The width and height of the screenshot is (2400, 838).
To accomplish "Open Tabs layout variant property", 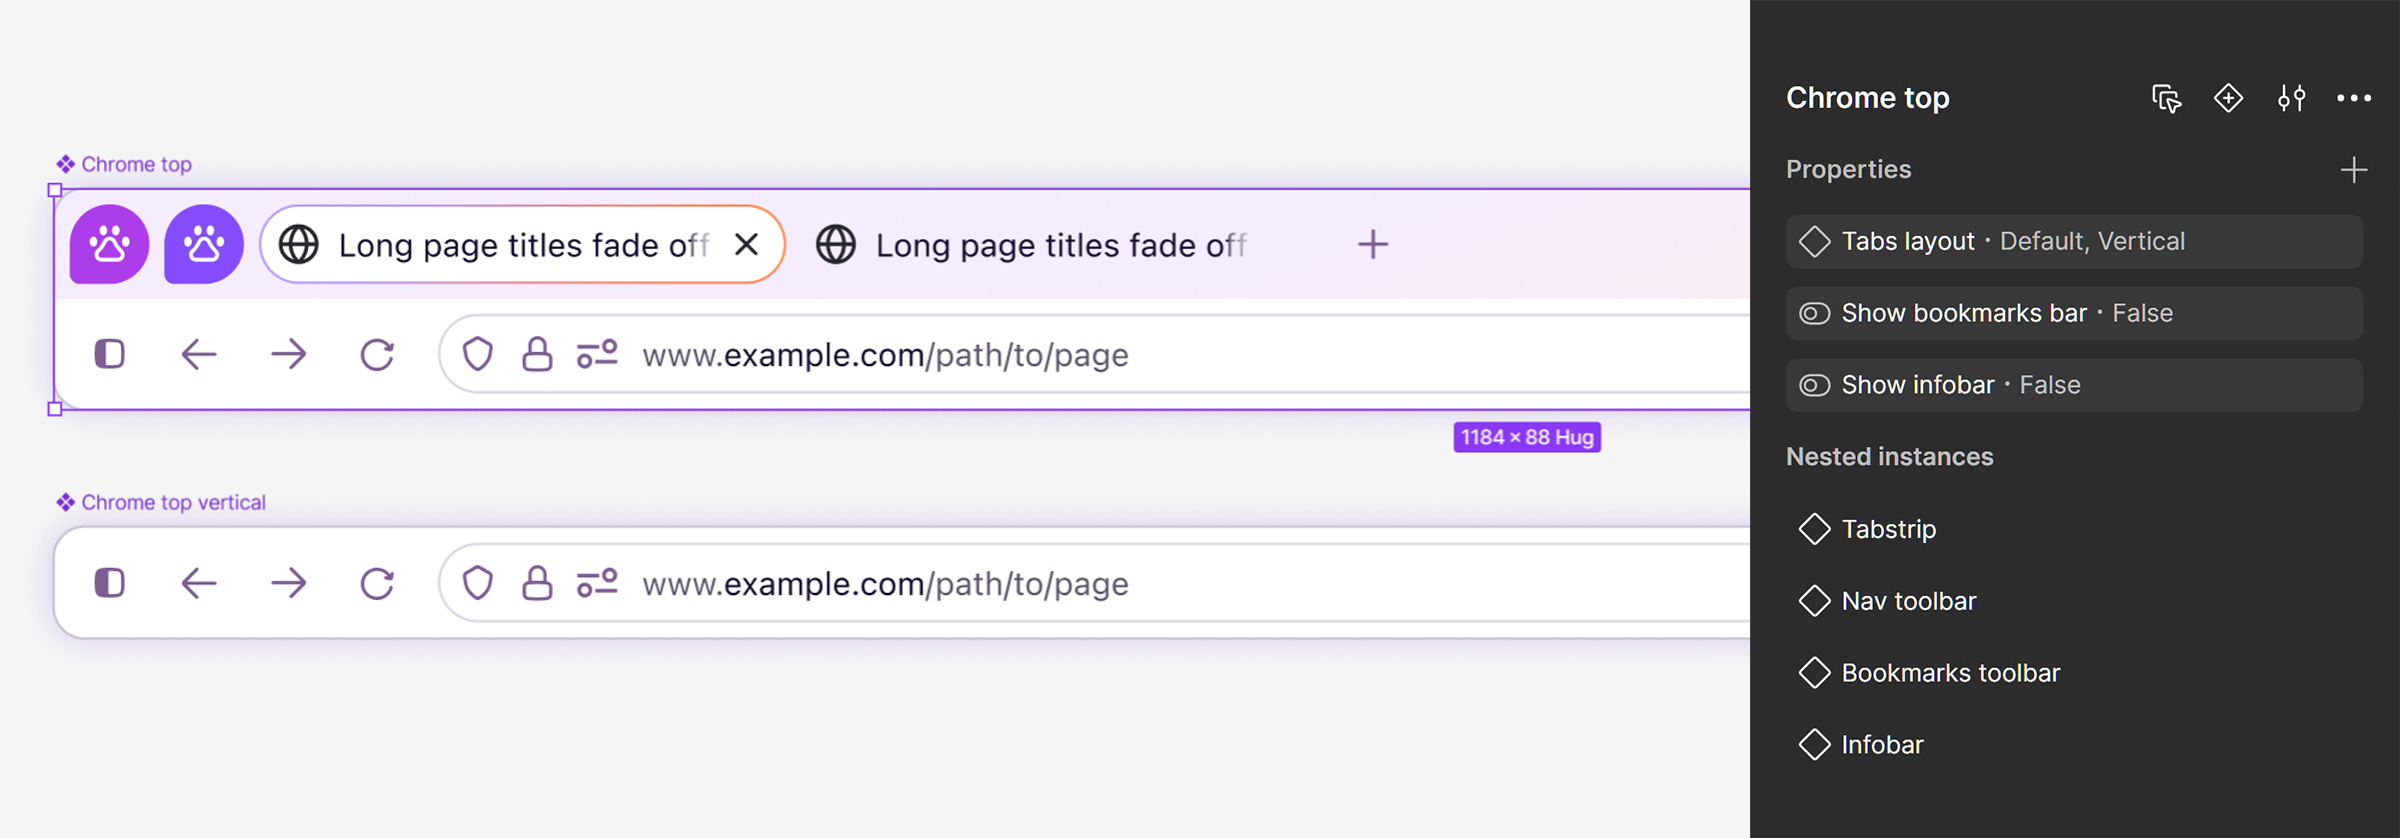I will pyautogui.click(x=2074, y=241).
